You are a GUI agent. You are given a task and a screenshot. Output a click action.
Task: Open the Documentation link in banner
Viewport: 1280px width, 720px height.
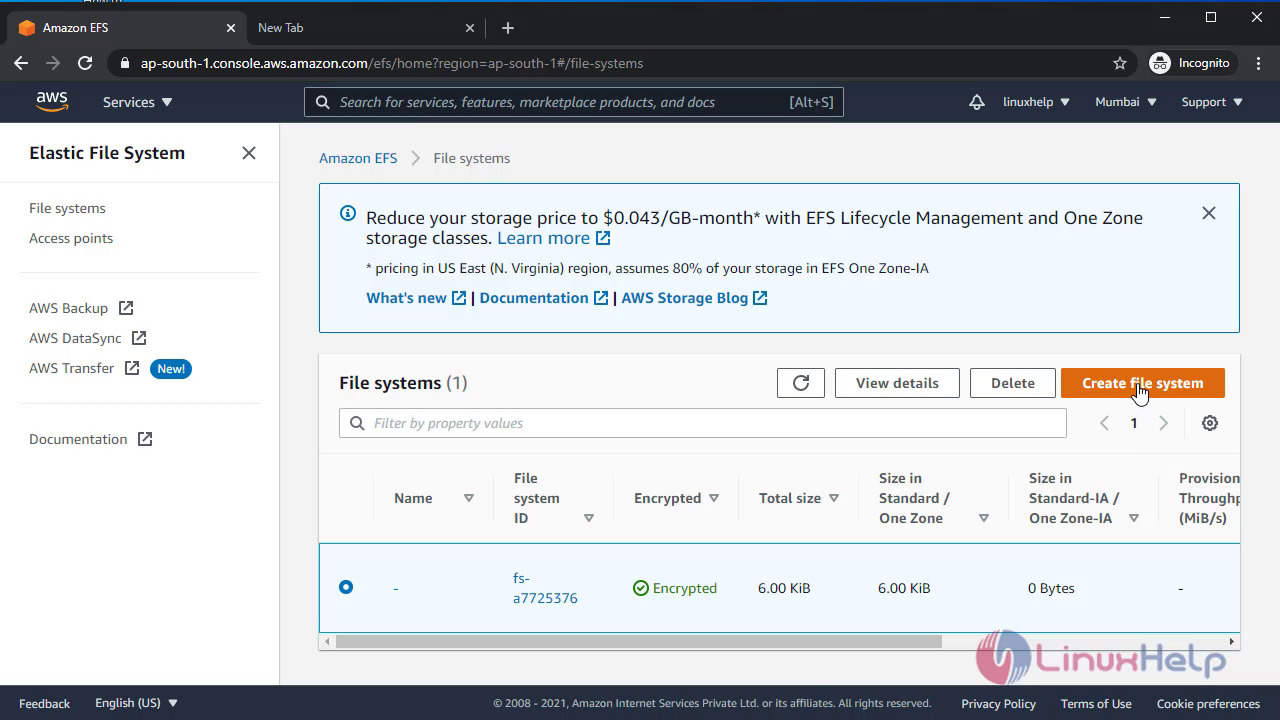544,298
